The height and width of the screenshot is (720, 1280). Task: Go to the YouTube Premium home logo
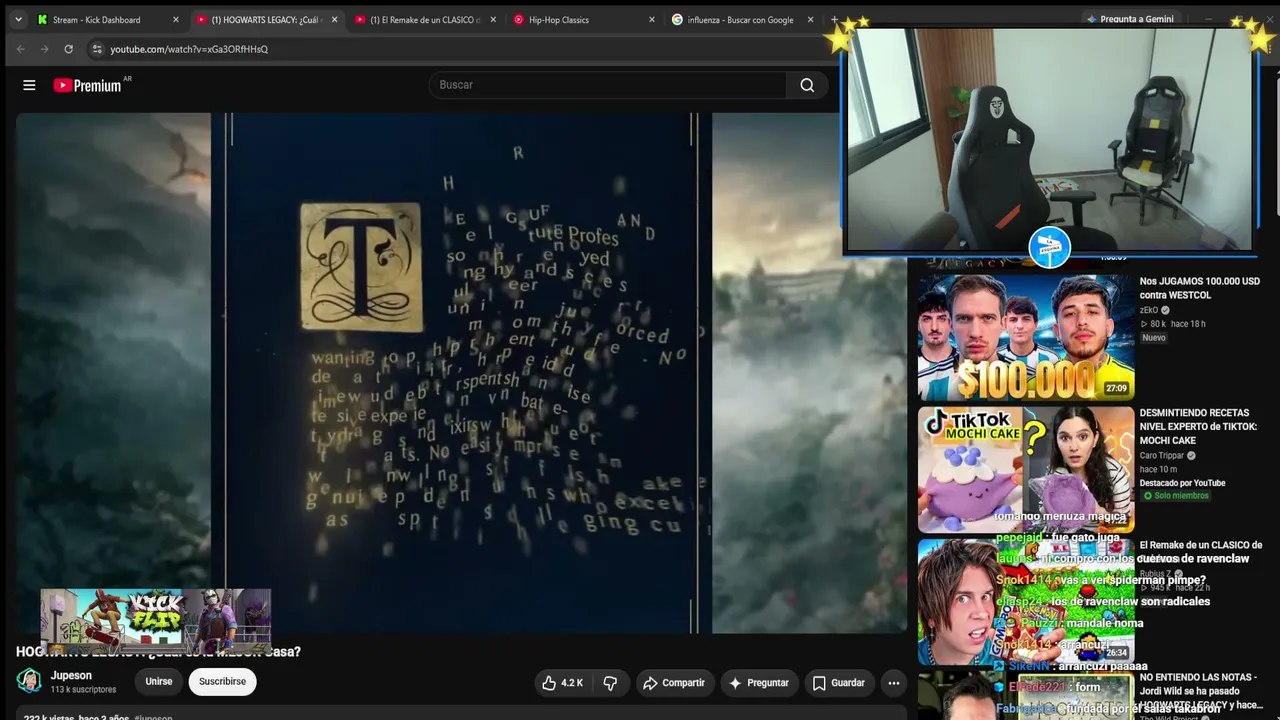88,85
